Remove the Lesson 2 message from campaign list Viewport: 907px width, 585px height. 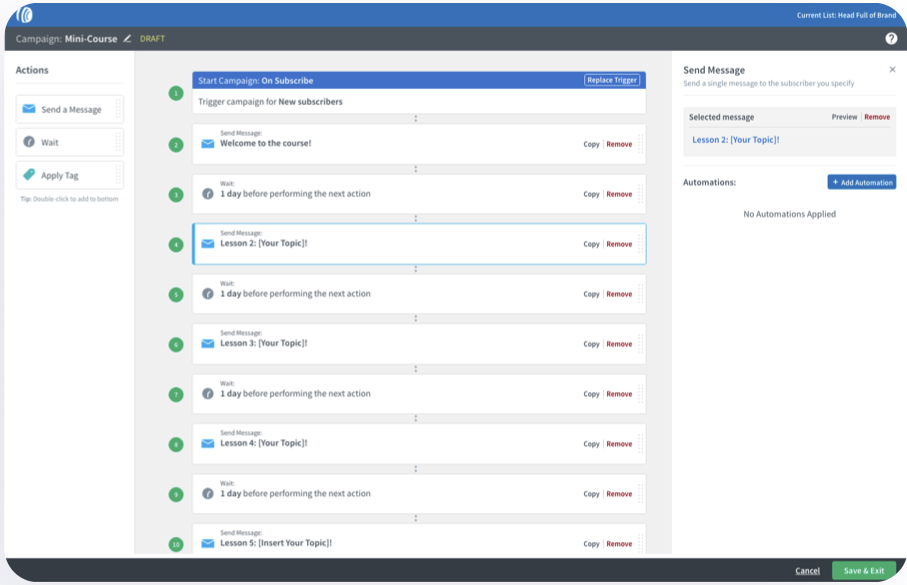(619, 244)
